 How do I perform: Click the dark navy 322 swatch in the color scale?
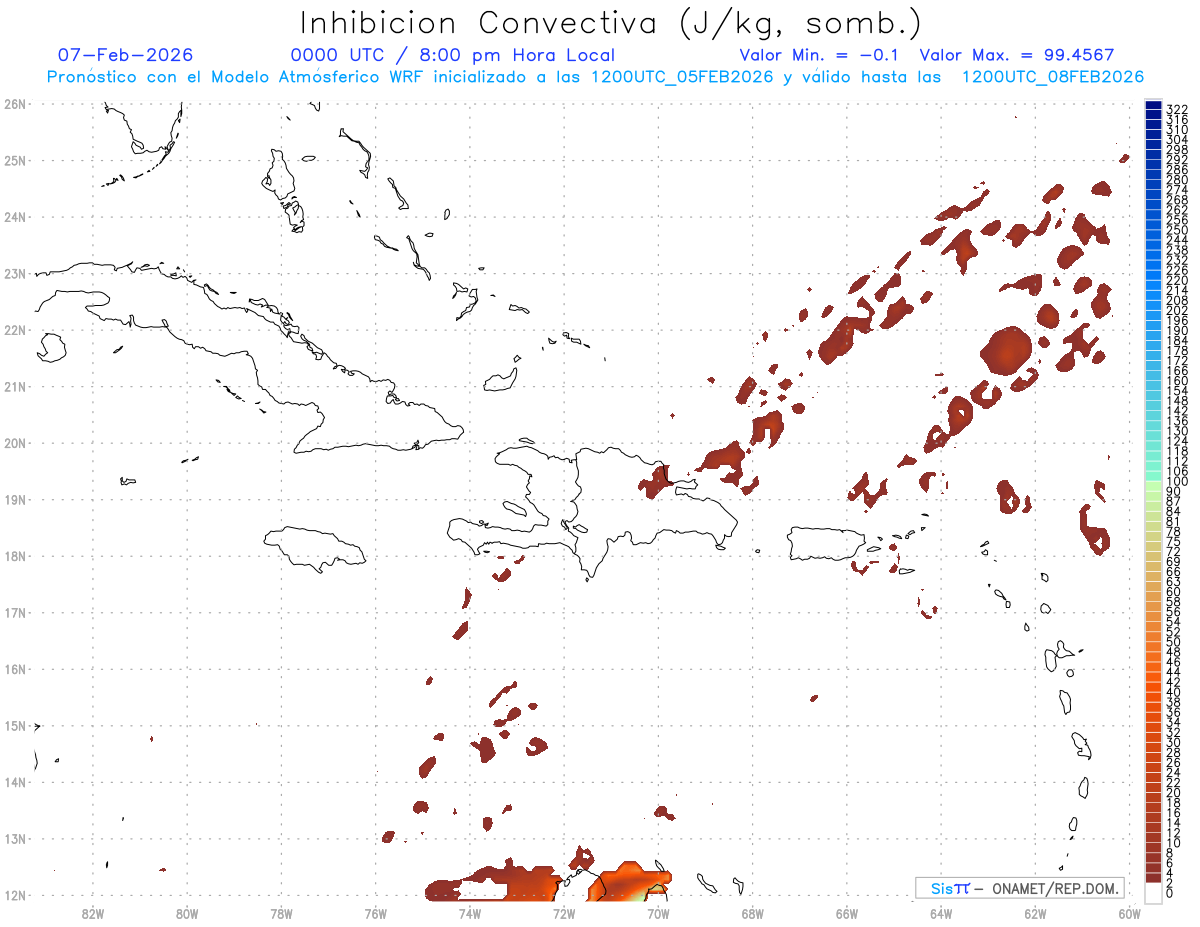pyautogui.click(x=1153, y=106)
